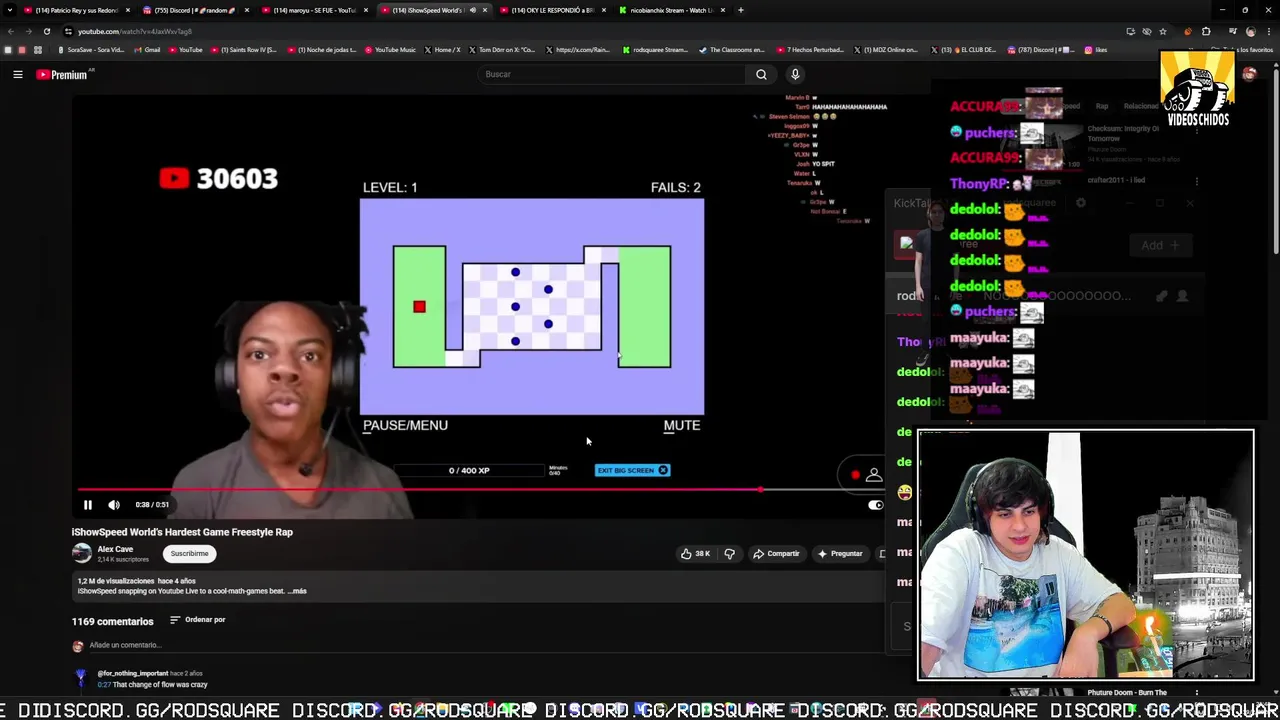Reload the page with refresh icon
This screenshot has width=1280, height=720.
[46, 31]
